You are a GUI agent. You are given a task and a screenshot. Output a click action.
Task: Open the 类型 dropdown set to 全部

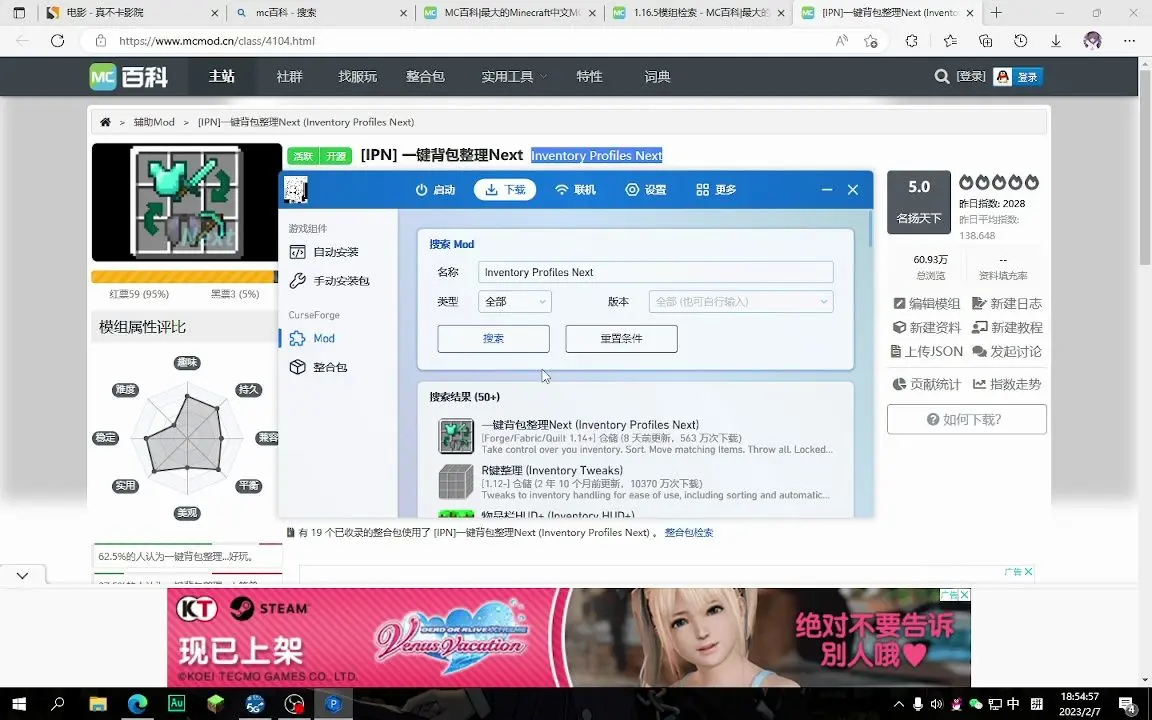pos(514,302)
